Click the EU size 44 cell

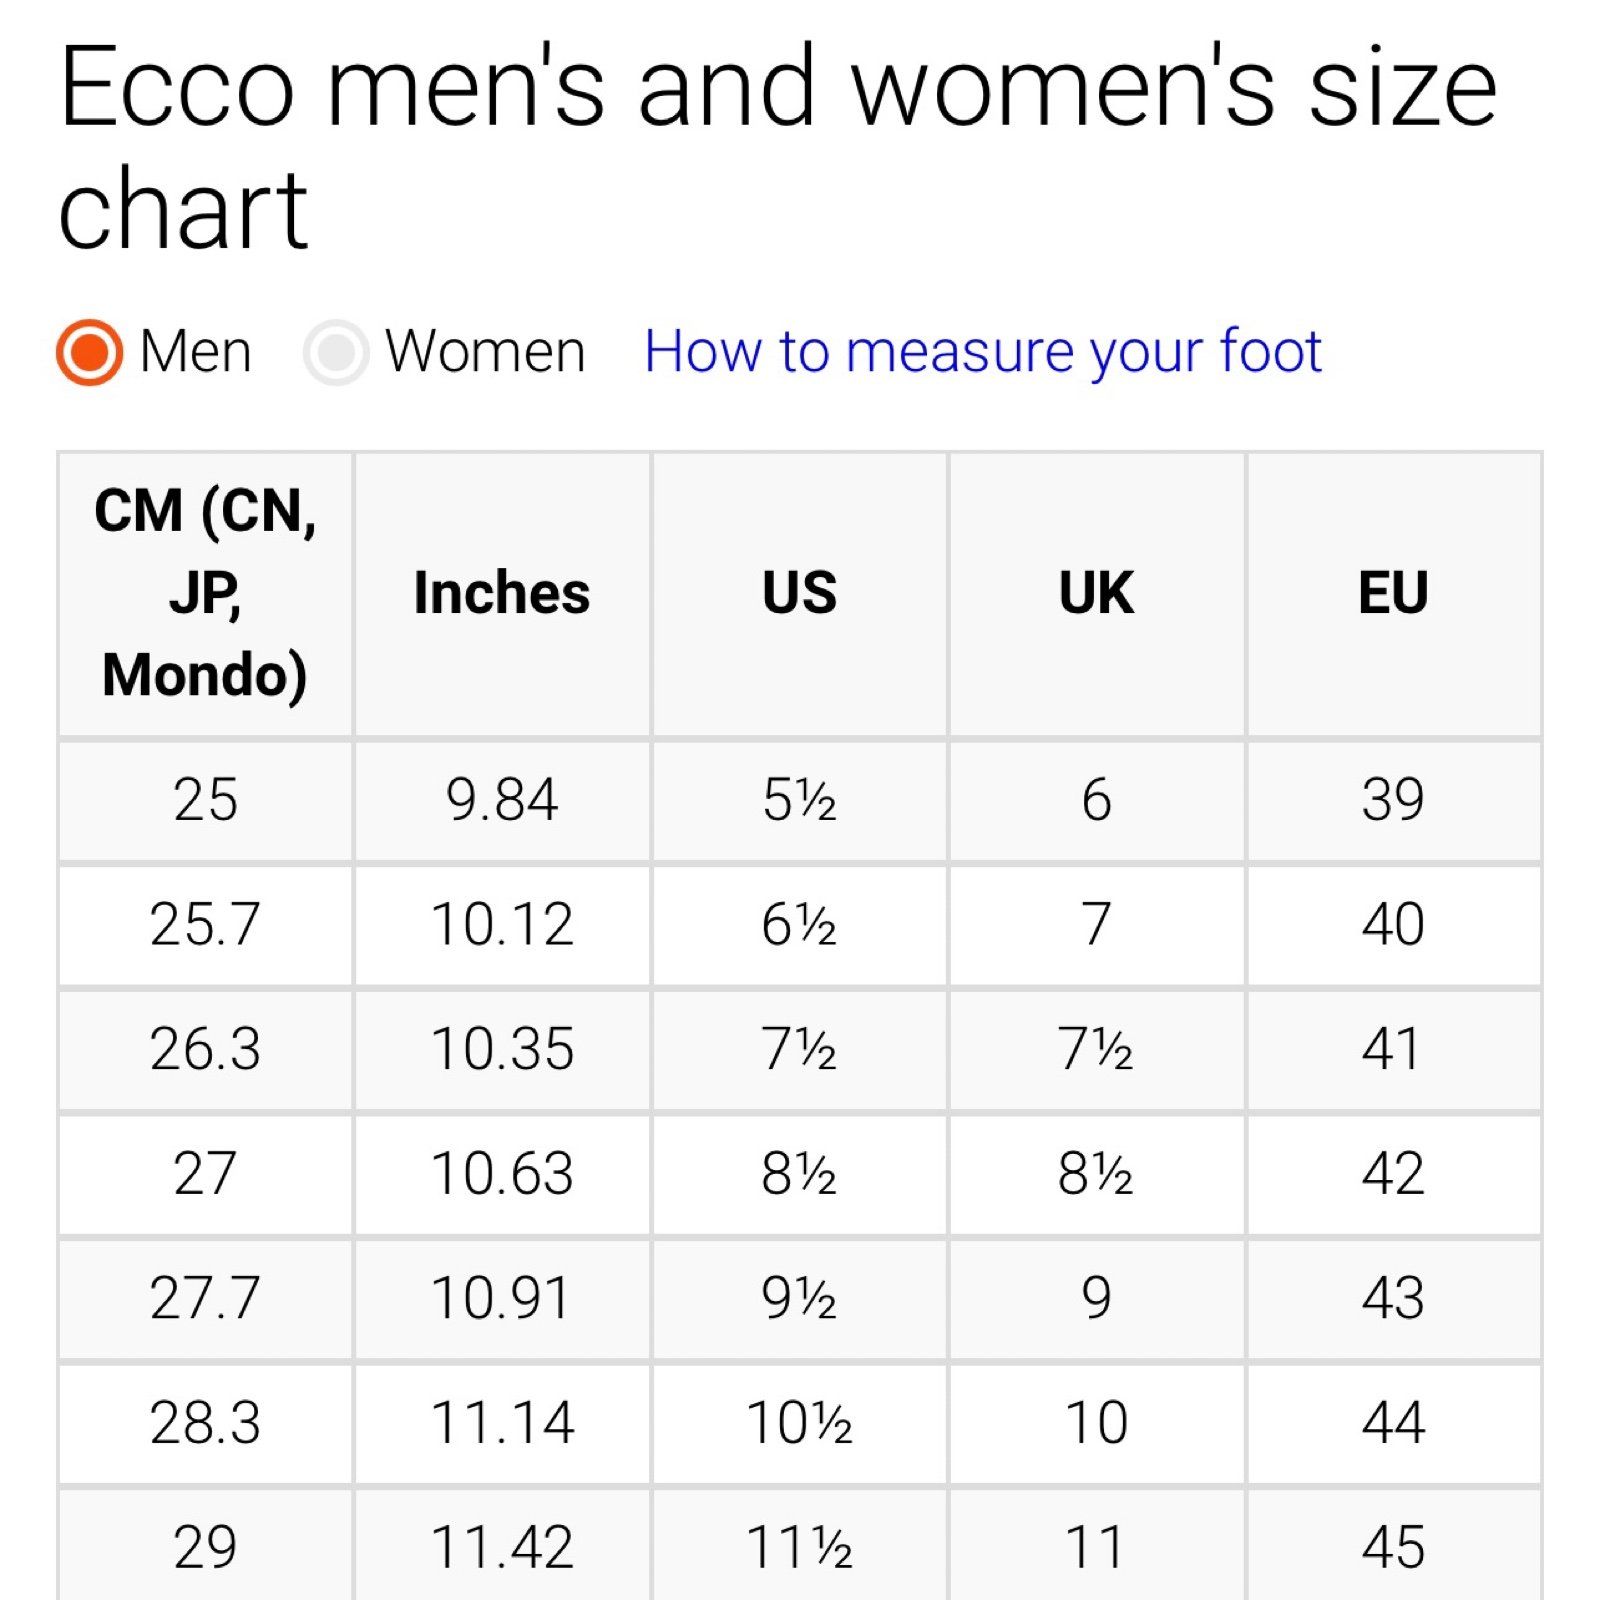point(1393,1423)
